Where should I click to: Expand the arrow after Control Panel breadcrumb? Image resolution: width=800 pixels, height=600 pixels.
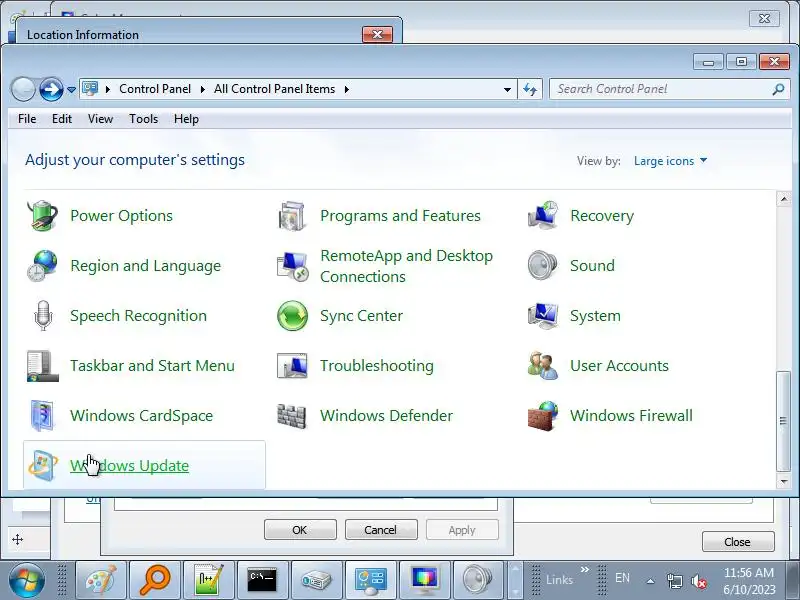click(x=203, y=89)
